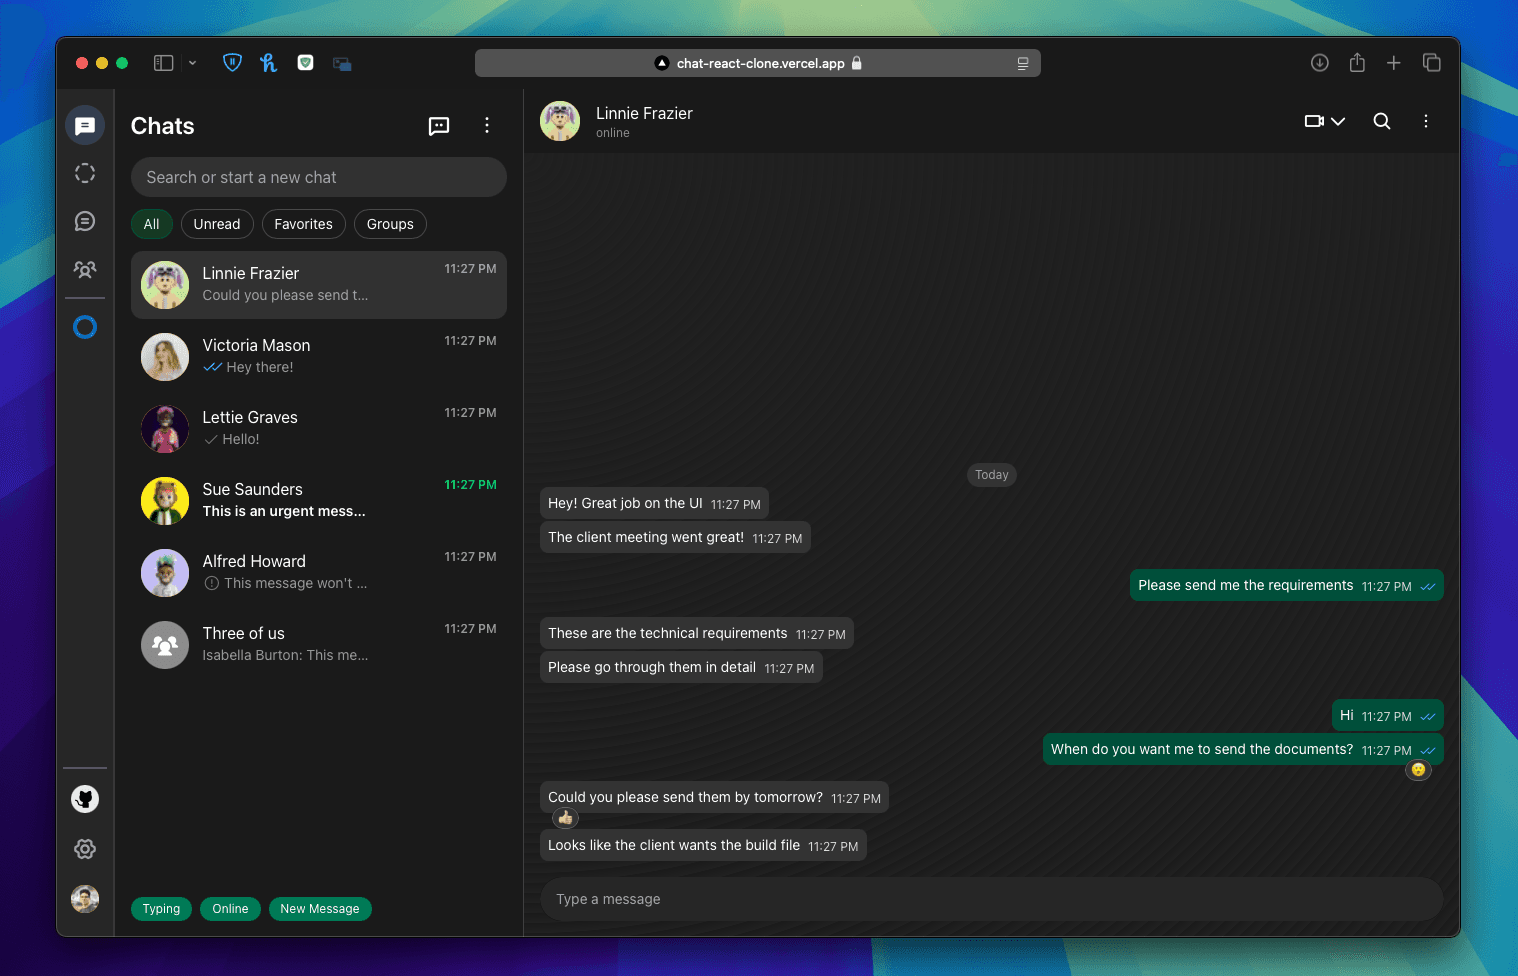Open the GitHub icon in left sidebar

coord(85,799)
